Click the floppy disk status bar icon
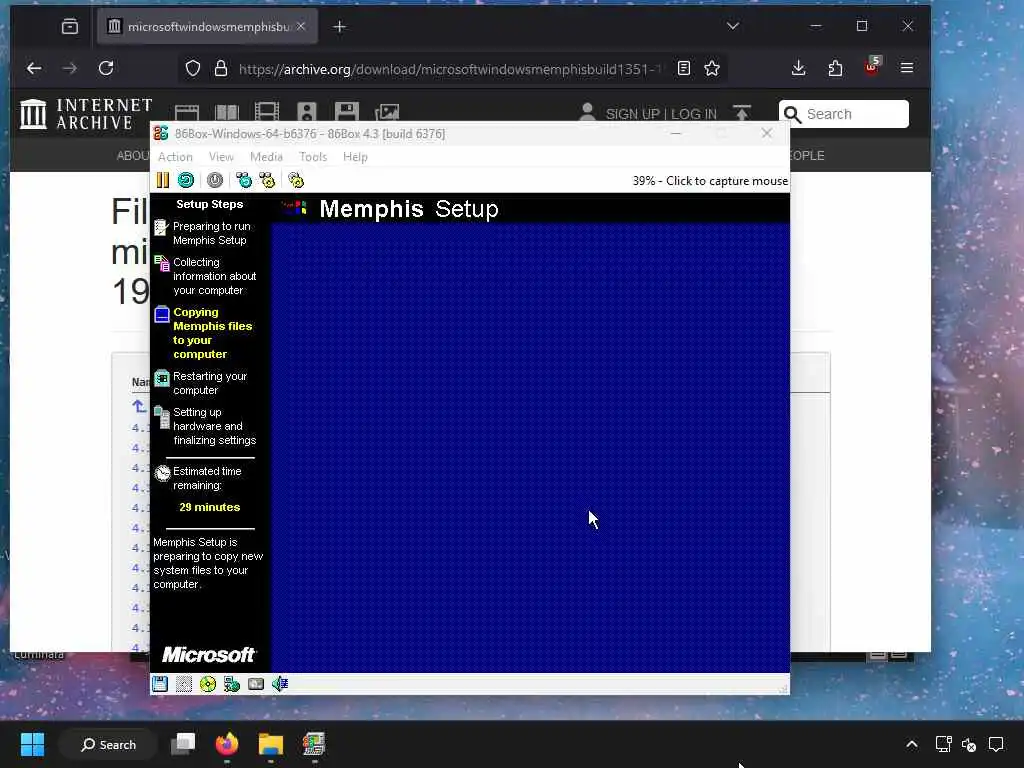The image size is (1024, 768). [x=160, y=684]
